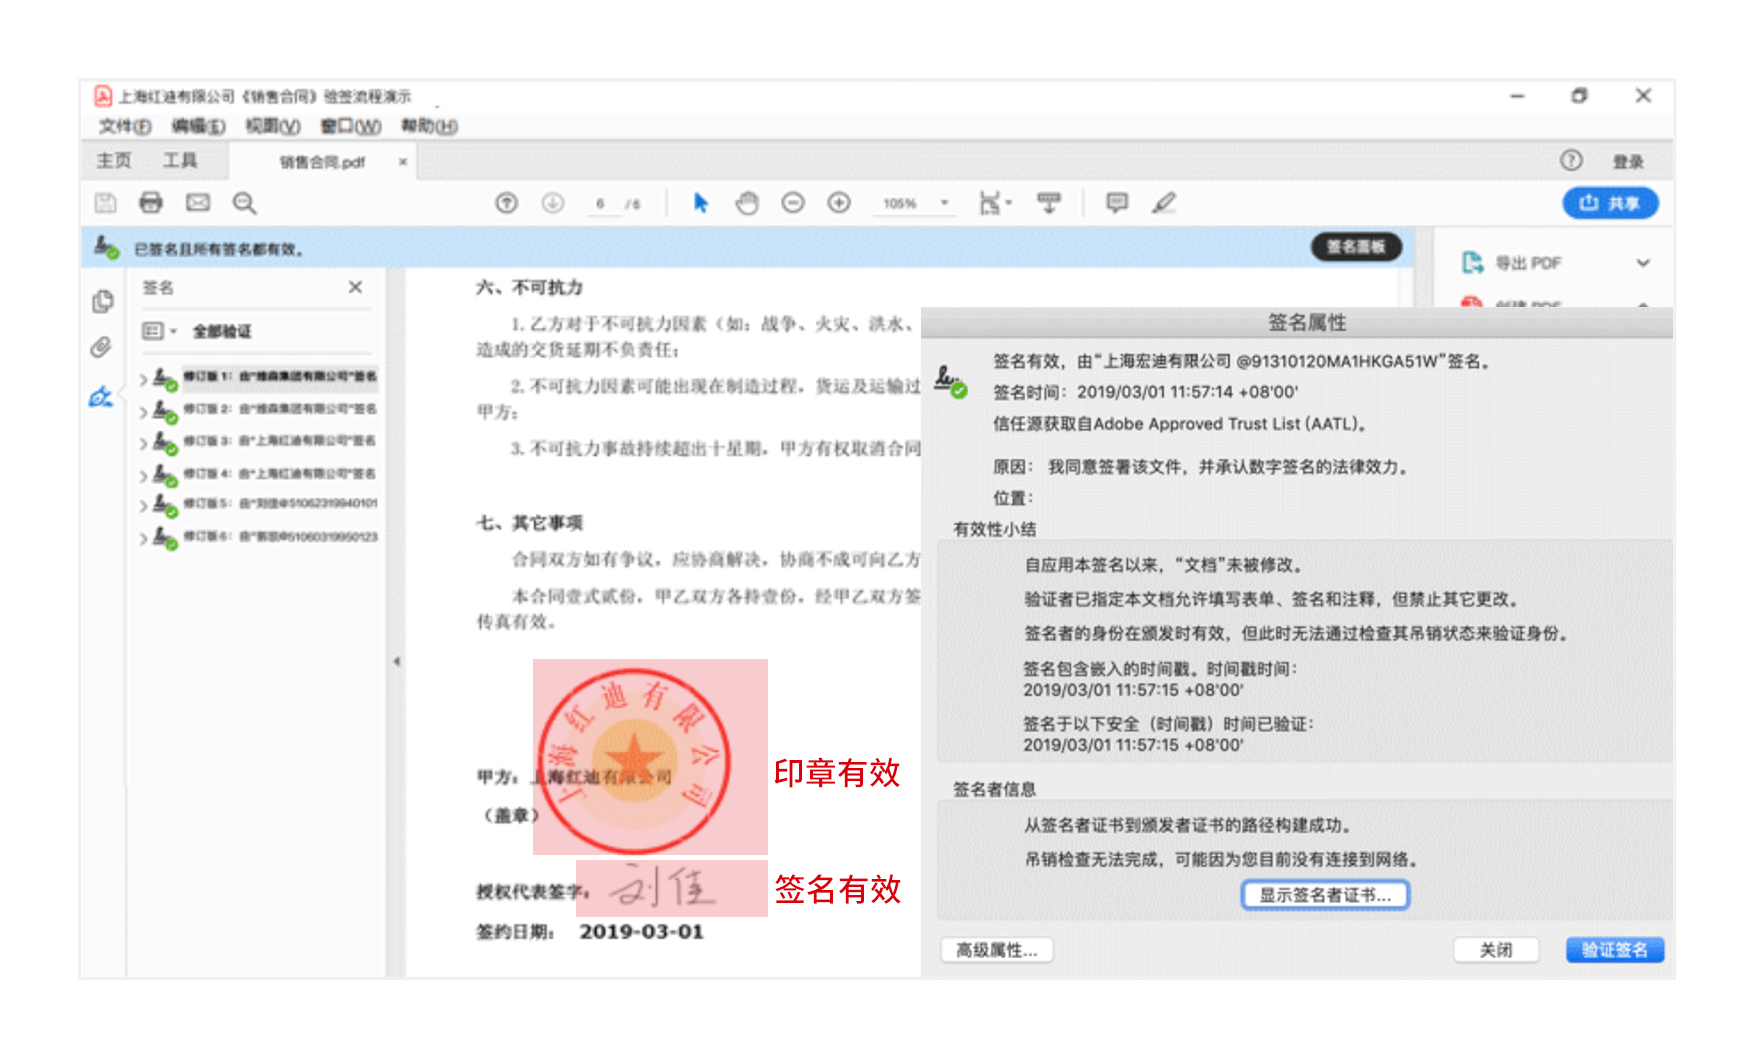Click the 导出 PDF label
Screen dimensions: 1754x1058
[x=1528, y=263]
